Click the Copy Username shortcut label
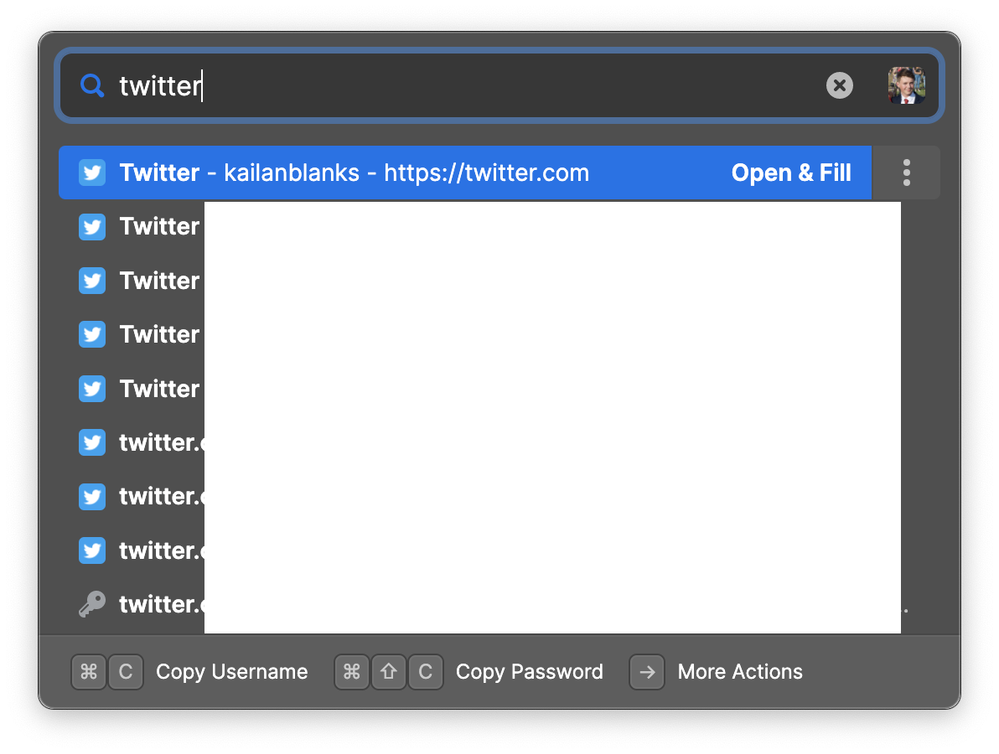Viewport: 999px width, 754px height. pos(232,672)
